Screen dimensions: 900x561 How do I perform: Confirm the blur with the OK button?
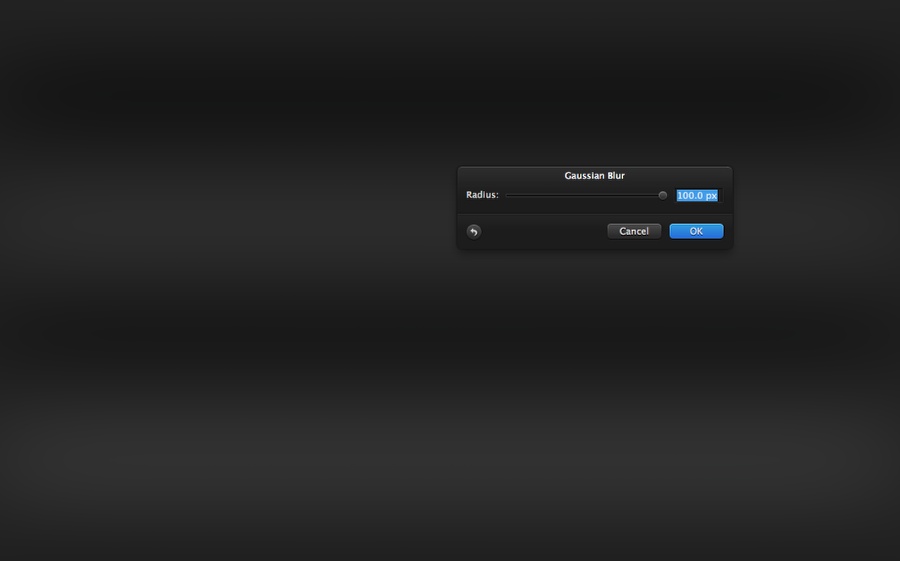[x=696, y=231]
